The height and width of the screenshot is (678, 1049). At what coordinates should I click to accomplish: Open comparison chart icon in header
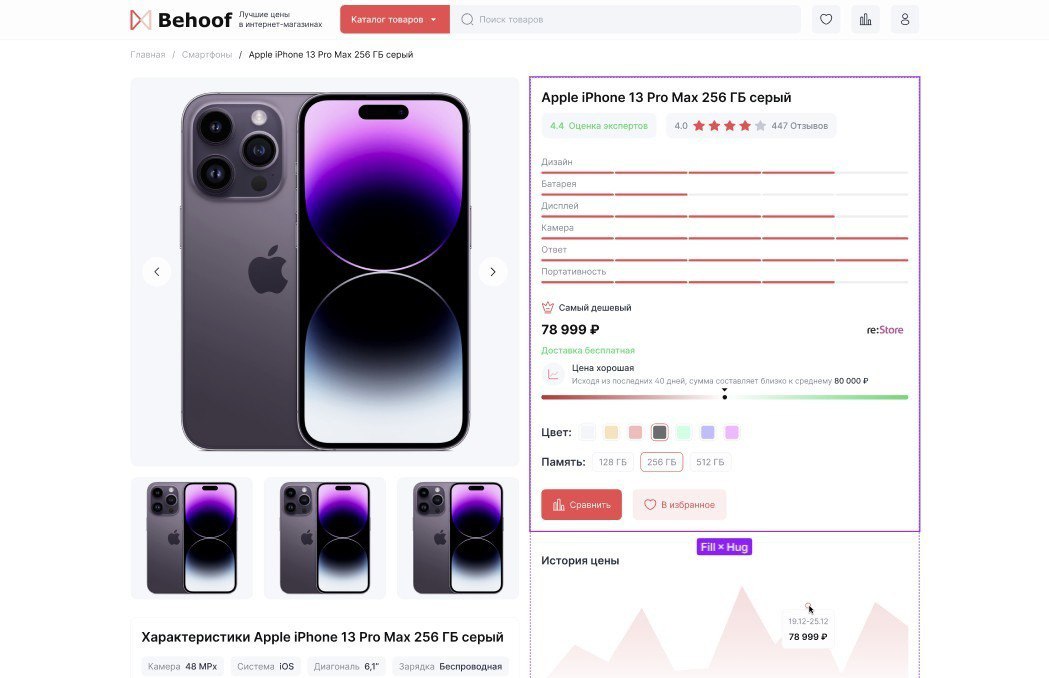coord(865,19)
